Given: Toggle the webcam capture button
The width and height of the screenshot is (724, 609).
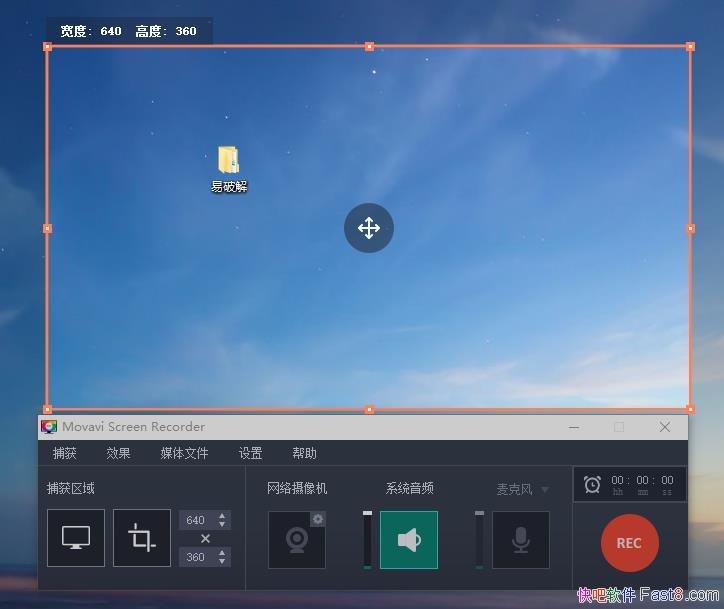Looking at the screenshot, I should click(x=296, y=540).
